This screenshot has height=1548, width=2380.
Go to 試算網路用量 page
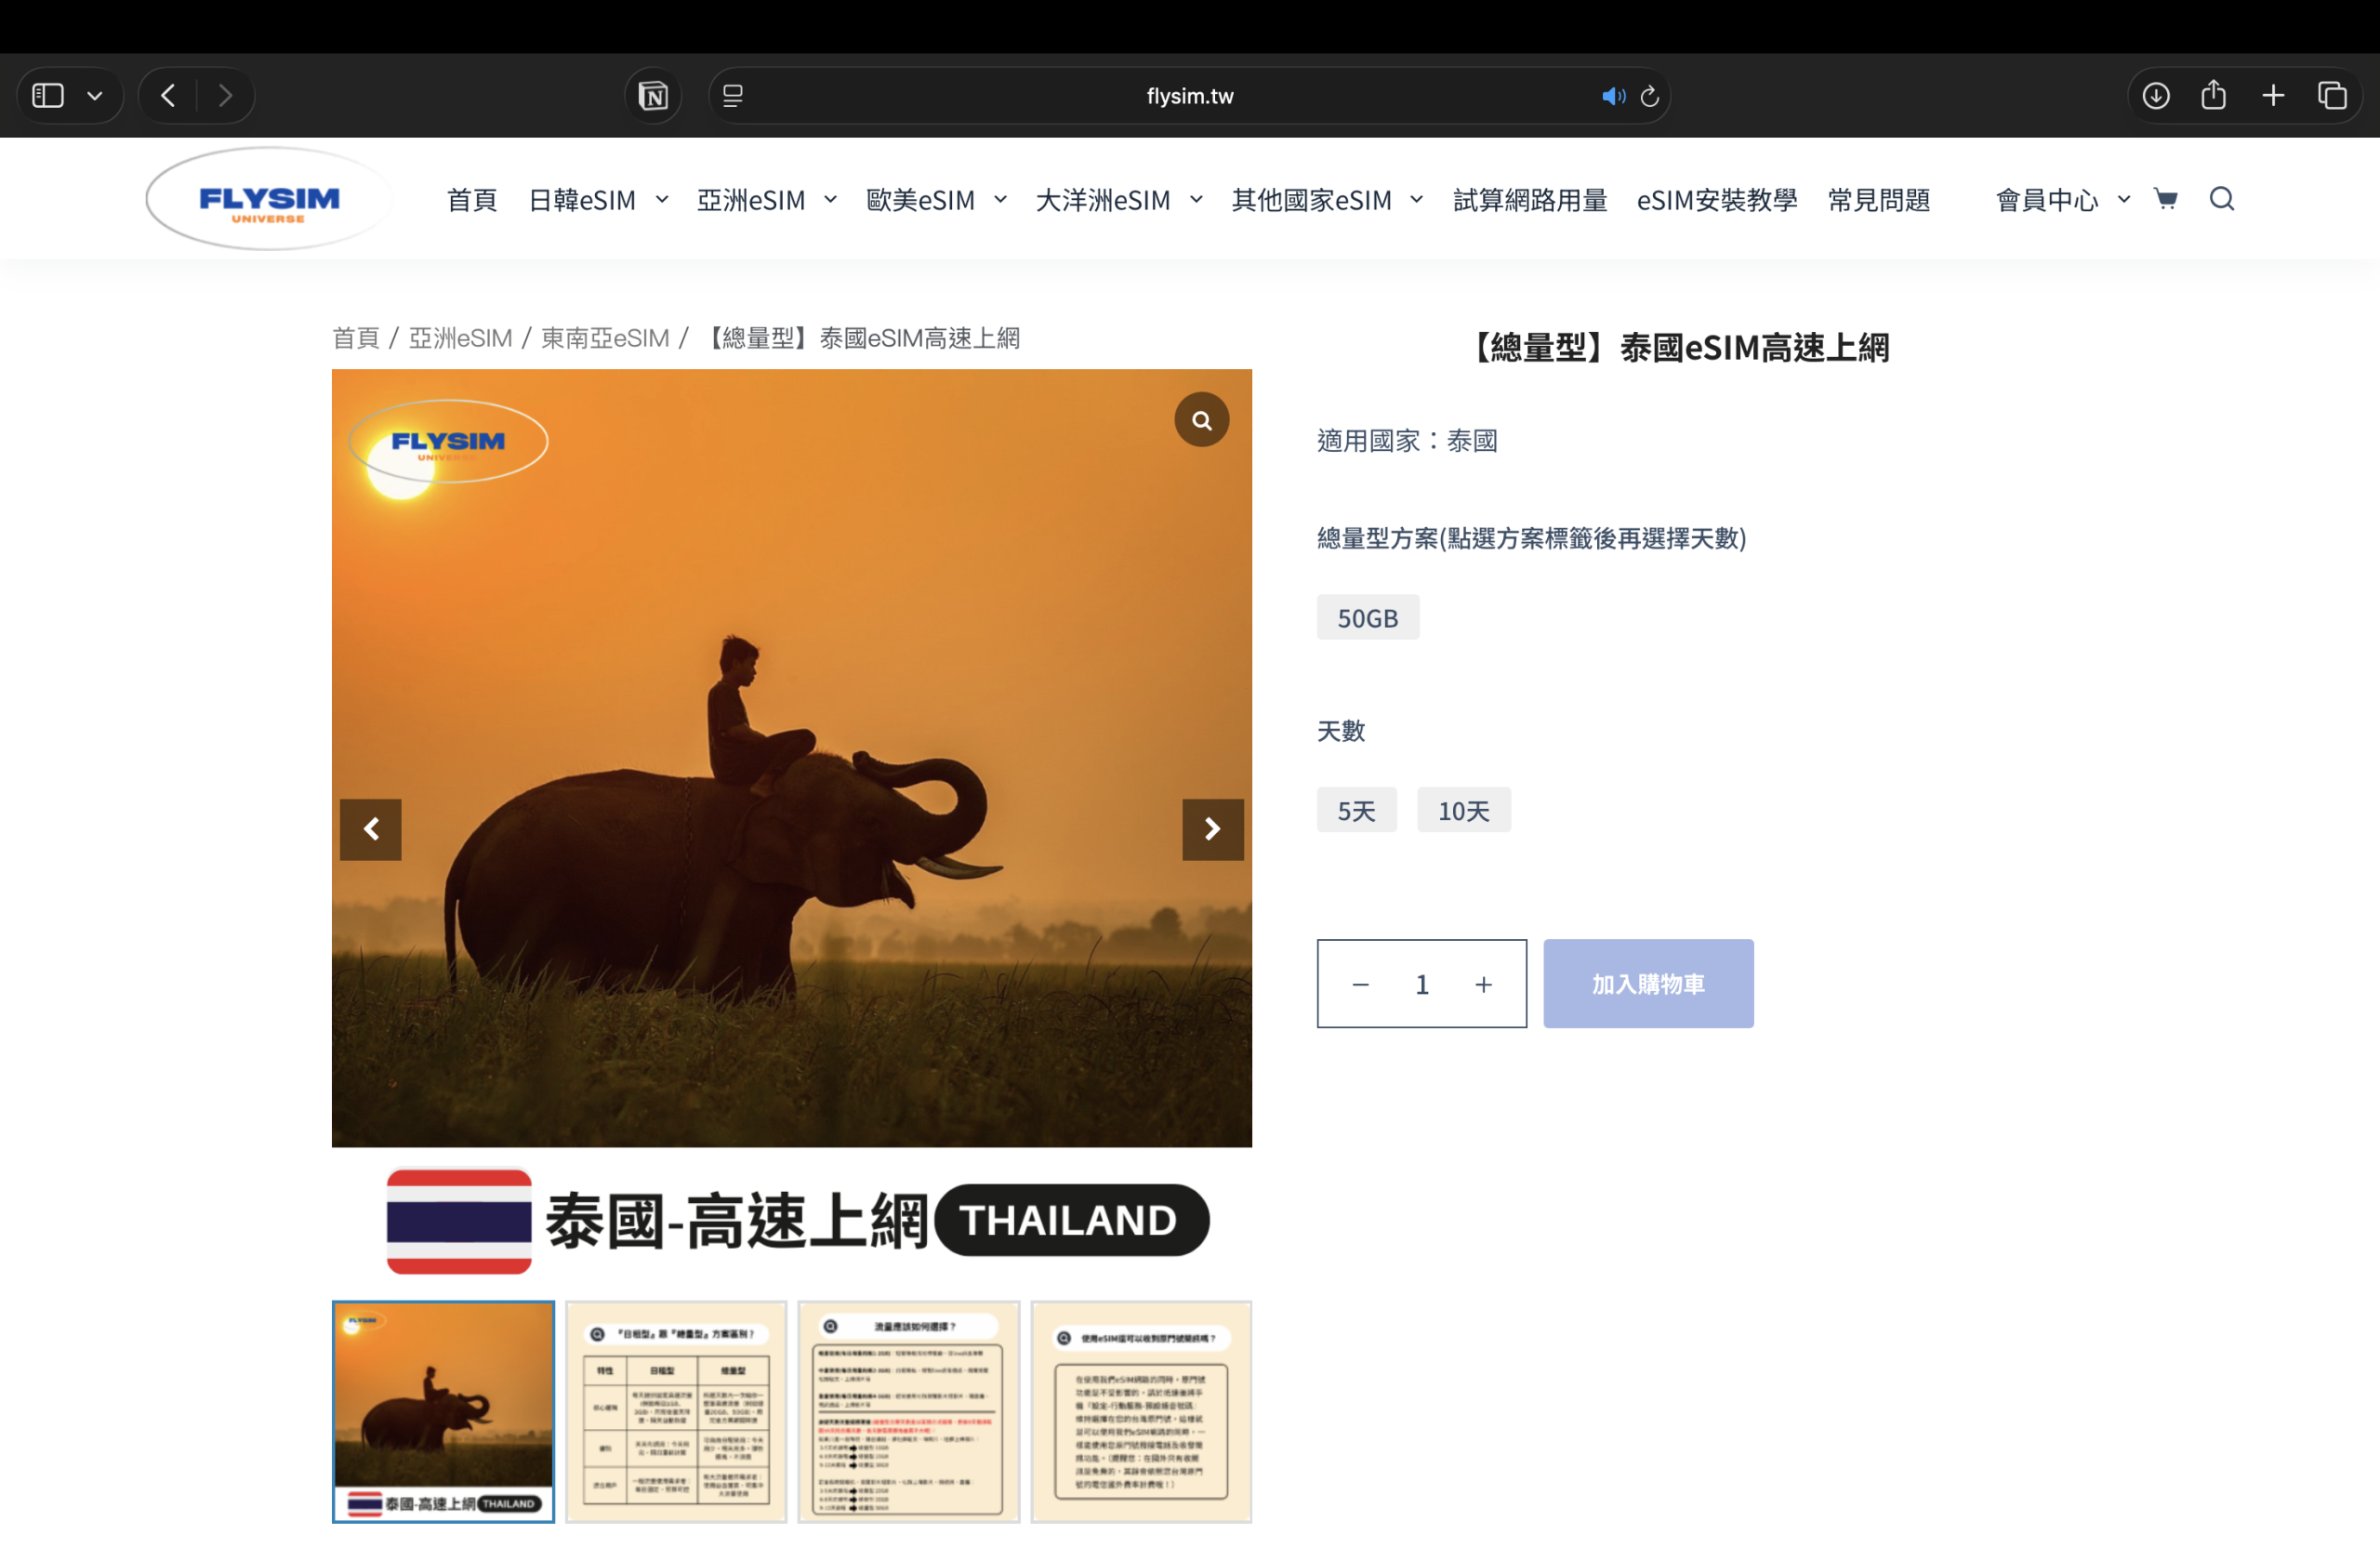pos(1529,200)
